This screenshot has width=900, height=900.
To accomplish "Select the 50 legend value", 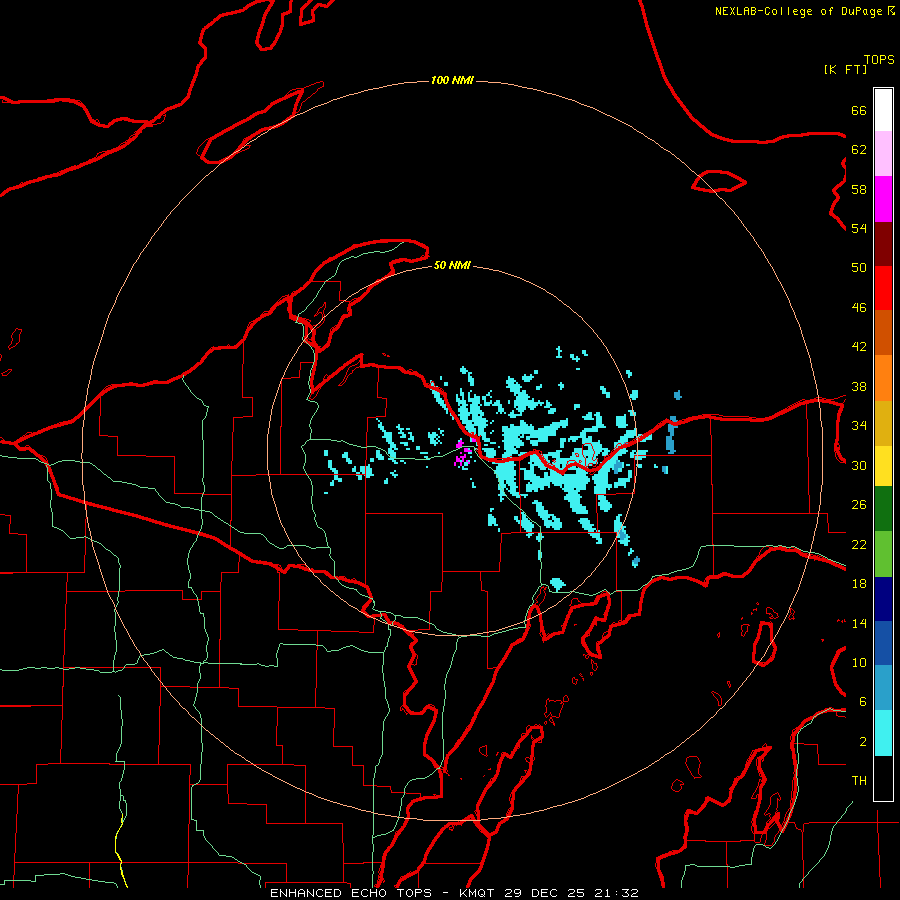I will coord(859,268).
